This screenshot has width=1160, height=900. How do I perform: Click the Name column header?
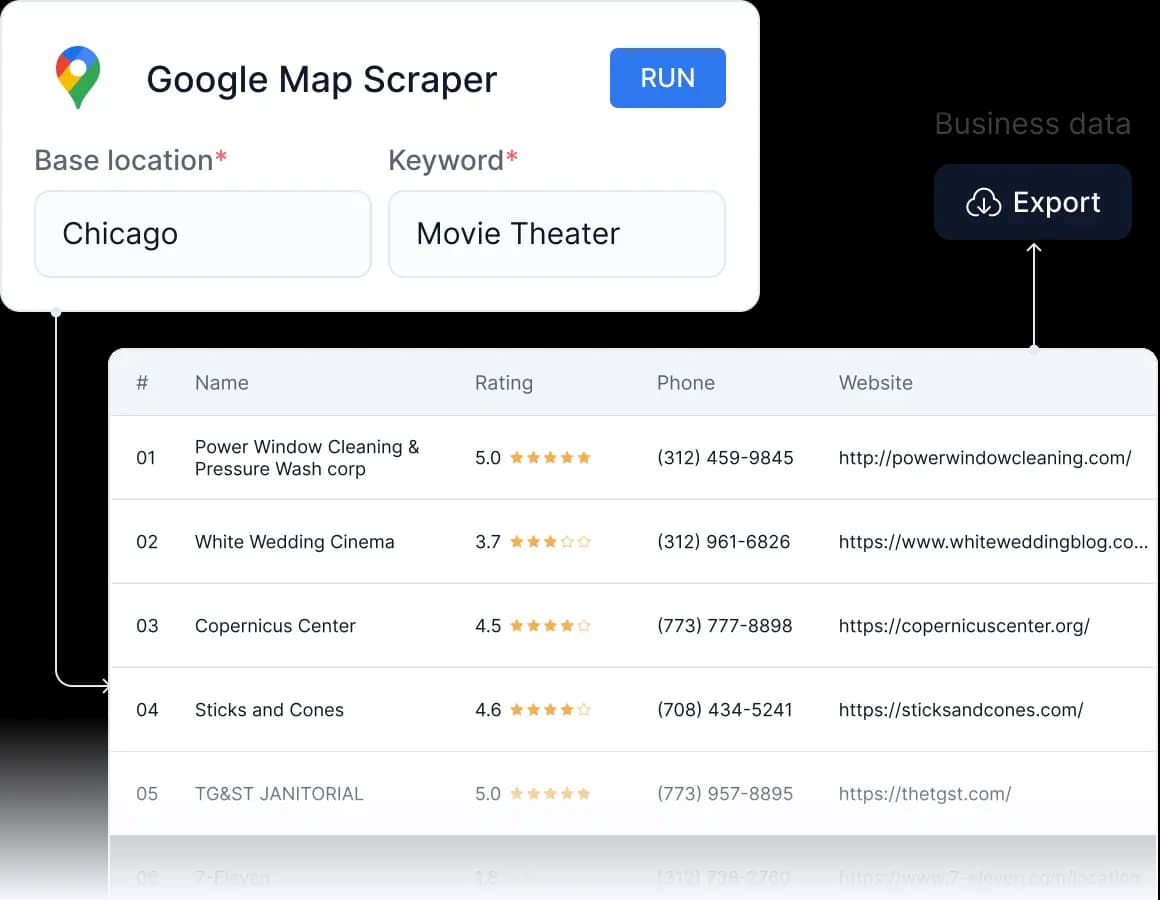[222, 382]
